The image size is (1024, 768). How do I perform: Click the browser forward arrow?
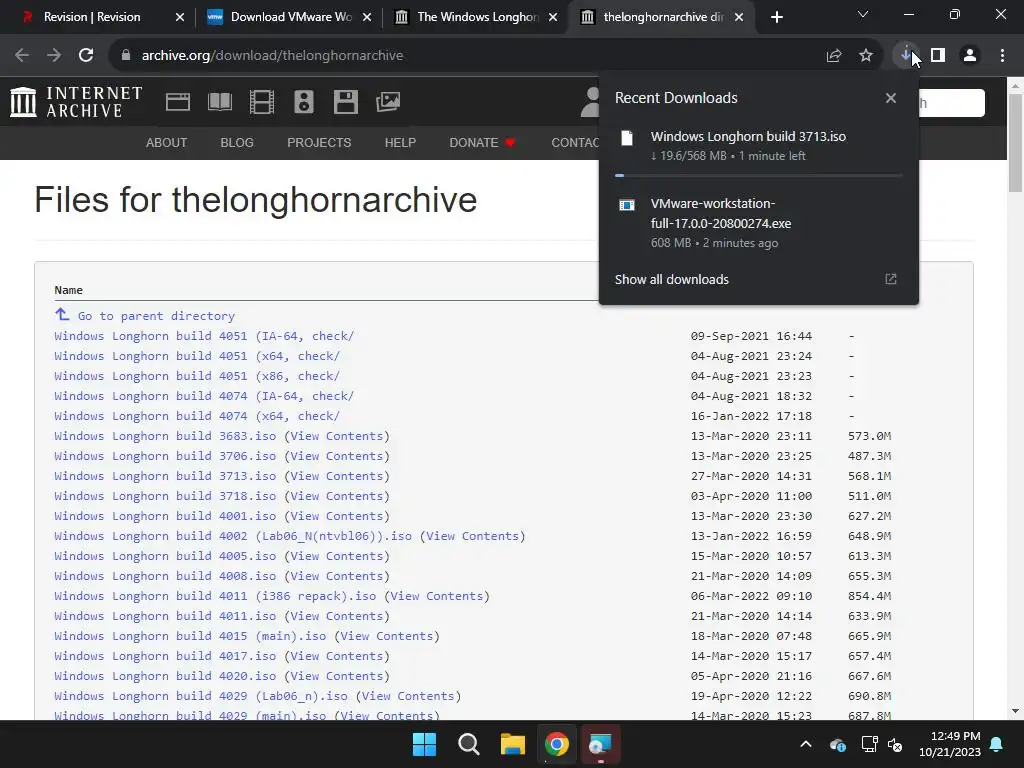[54, 56]
